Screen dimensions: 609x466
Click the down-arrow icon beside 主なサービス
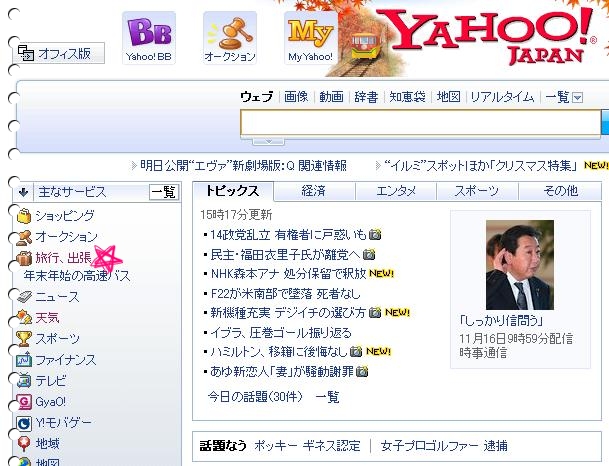click(x=23, y=192)
